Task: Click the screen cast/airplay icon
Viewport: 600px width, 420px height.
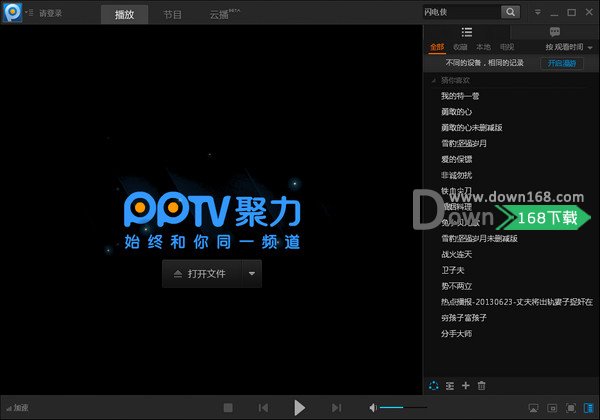Action: tap(533, 408)
